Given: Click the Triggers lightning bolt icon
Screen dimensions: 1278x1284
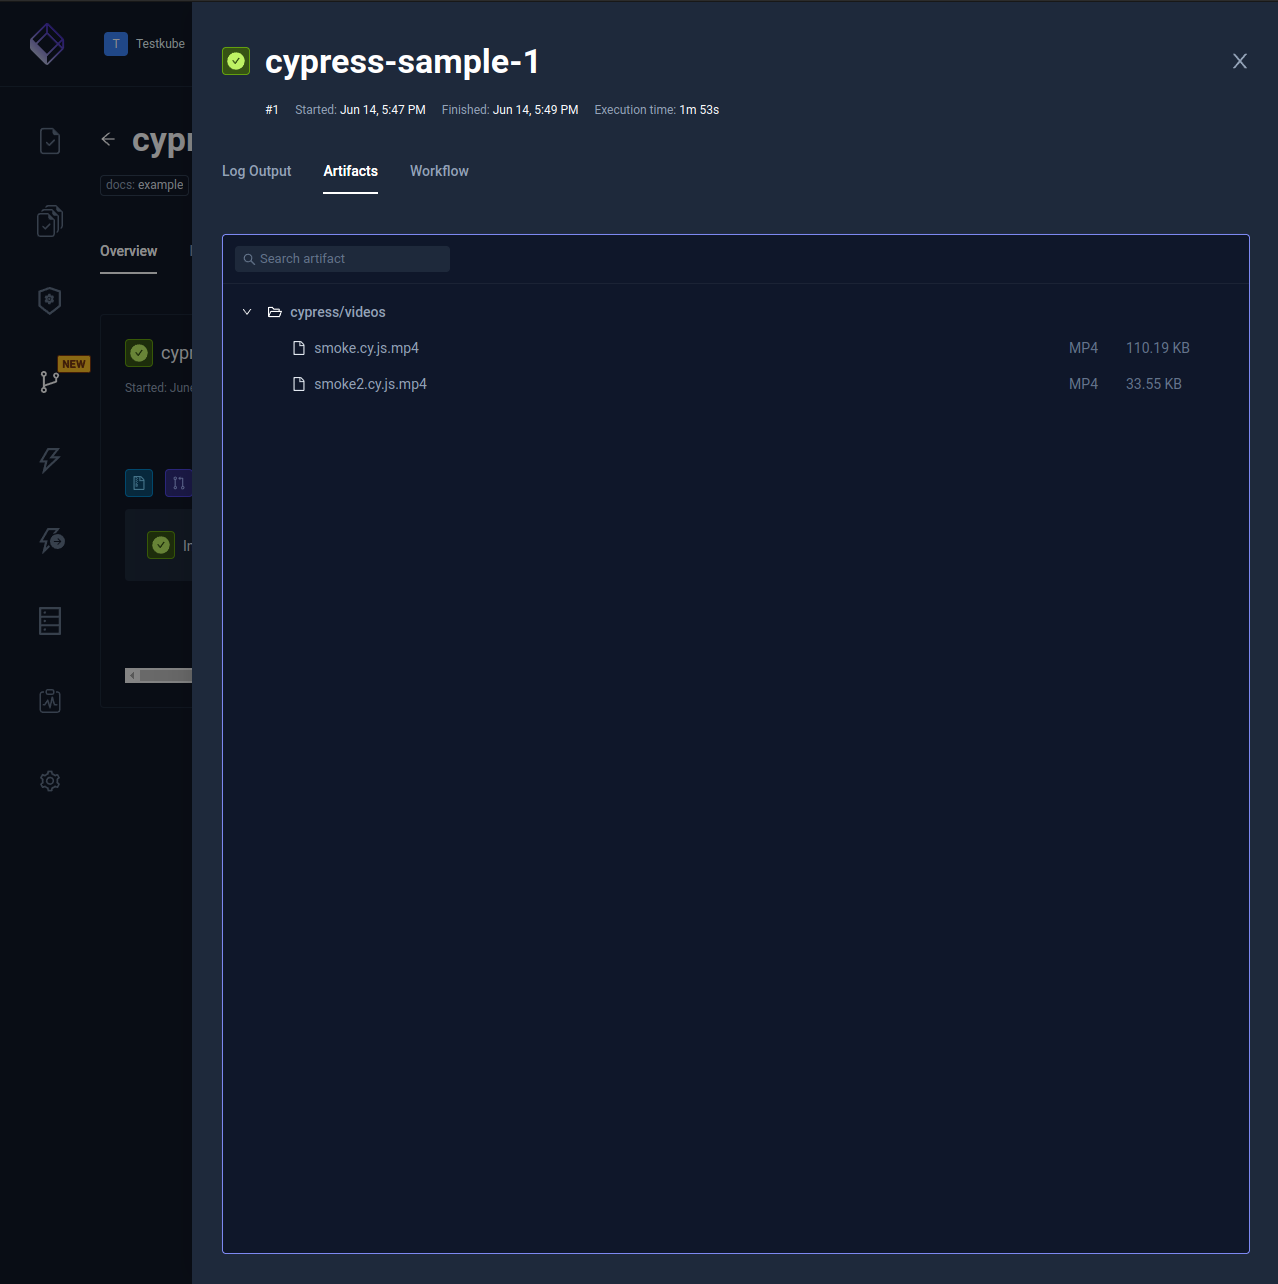Looking at the screenshot, I should click(x=49, y=460).
